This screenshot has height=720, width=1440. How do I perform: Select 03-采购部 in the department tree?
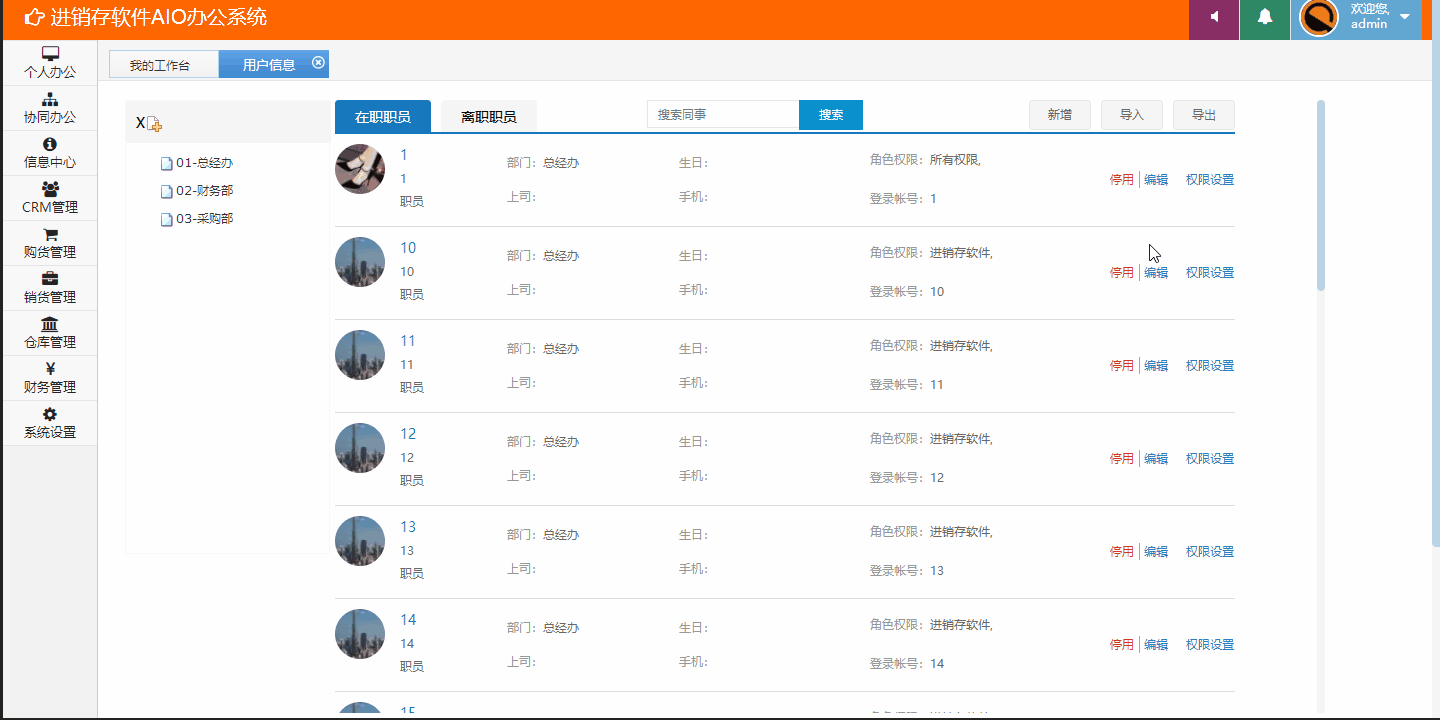click(204, 219)
